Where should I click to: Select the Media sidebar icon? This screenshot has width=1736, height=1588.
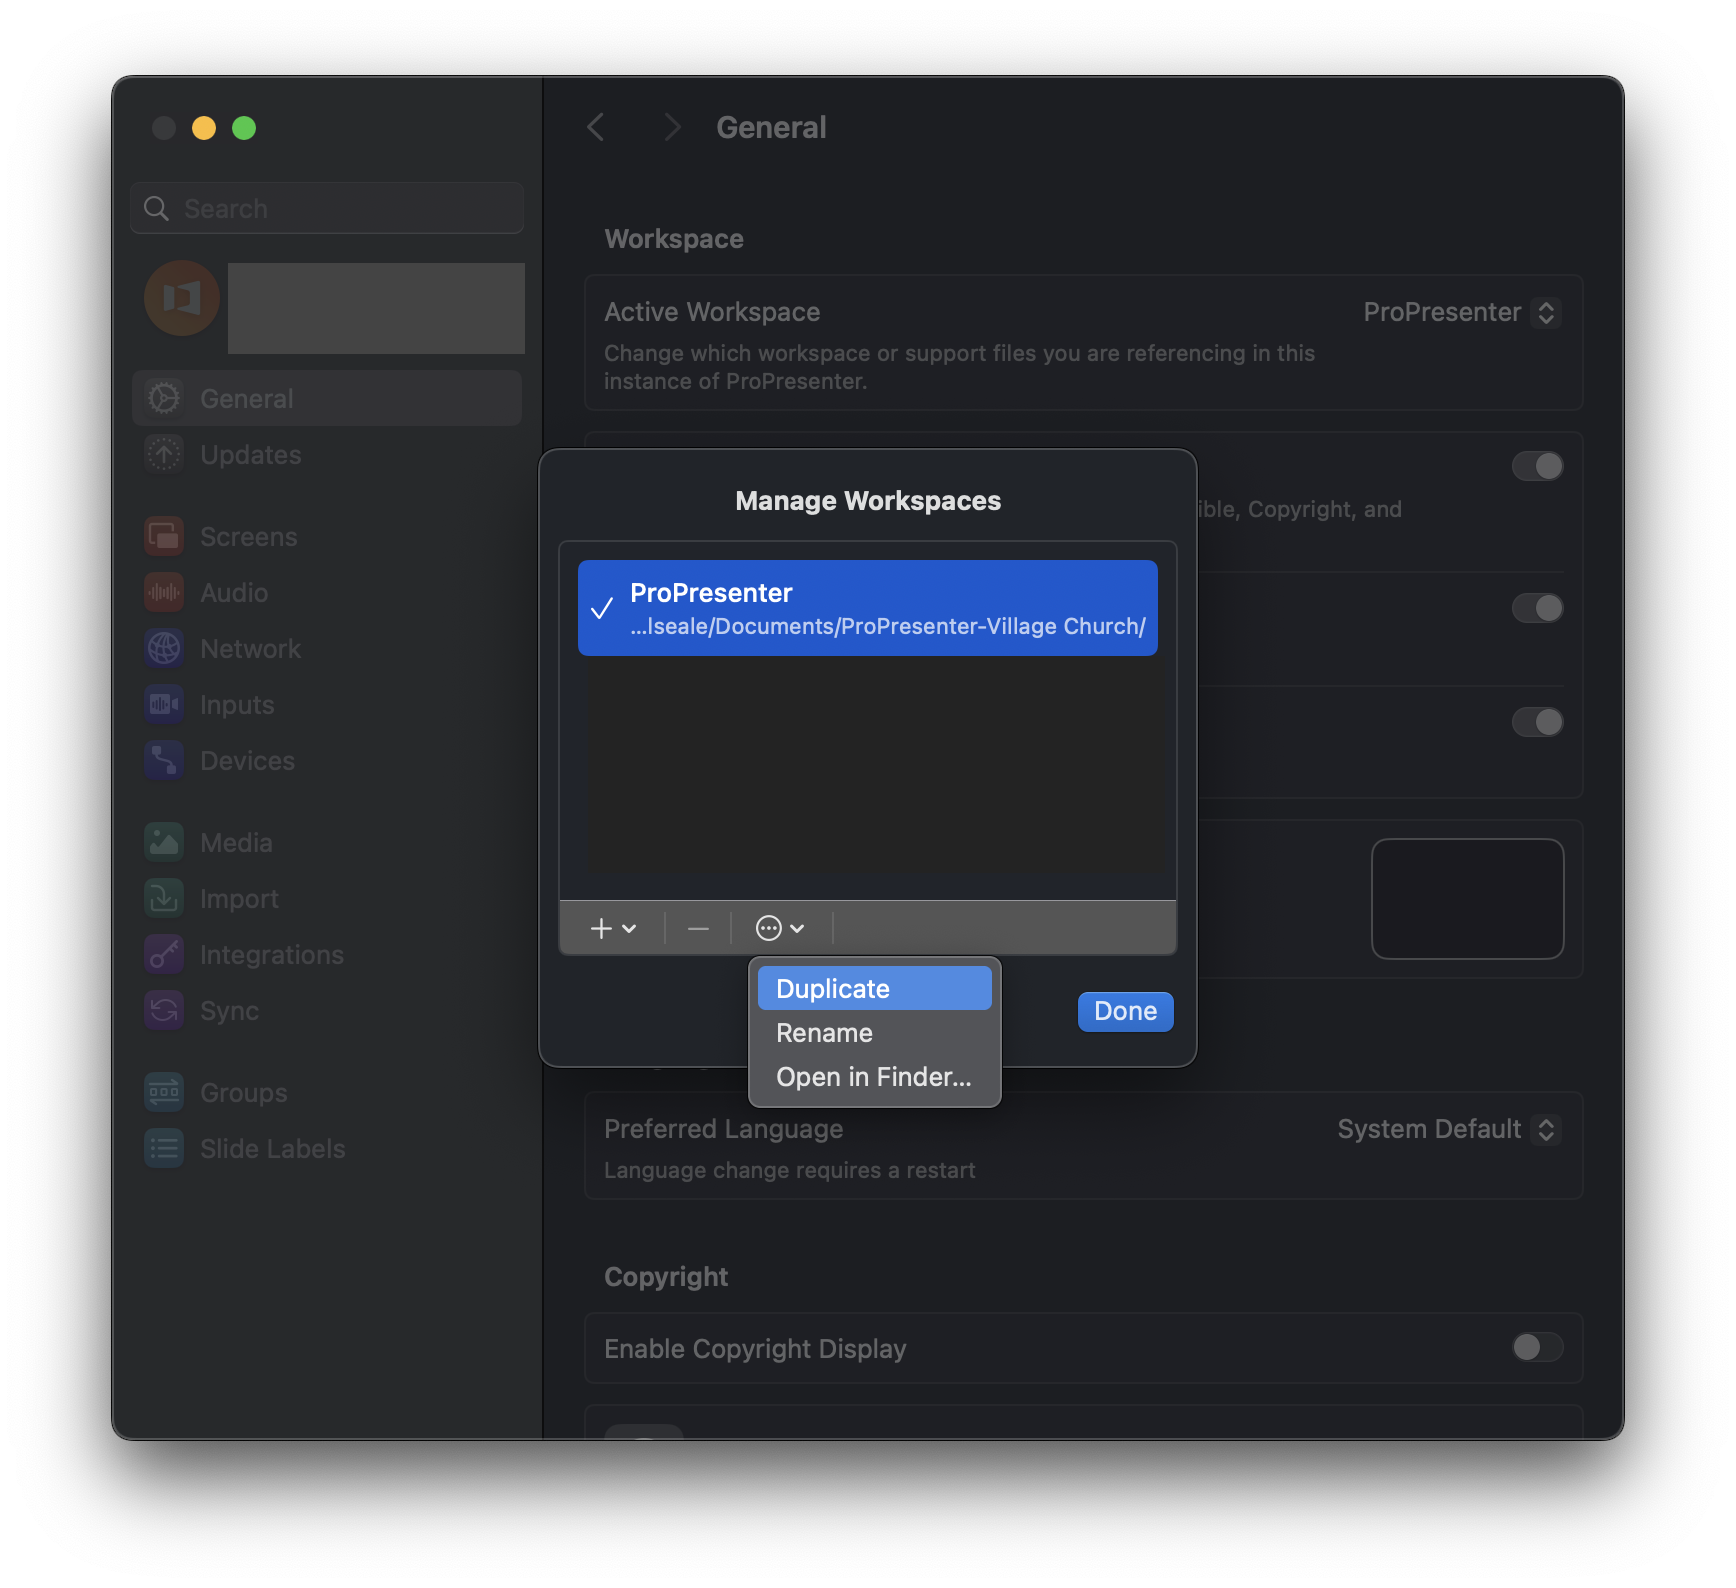point(164,843)
